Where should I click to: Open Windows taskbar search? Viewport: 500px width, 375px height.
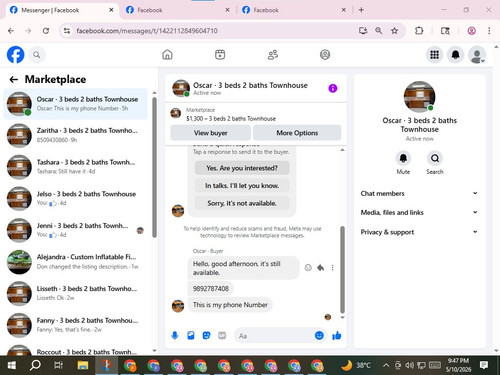click(35, 365)
